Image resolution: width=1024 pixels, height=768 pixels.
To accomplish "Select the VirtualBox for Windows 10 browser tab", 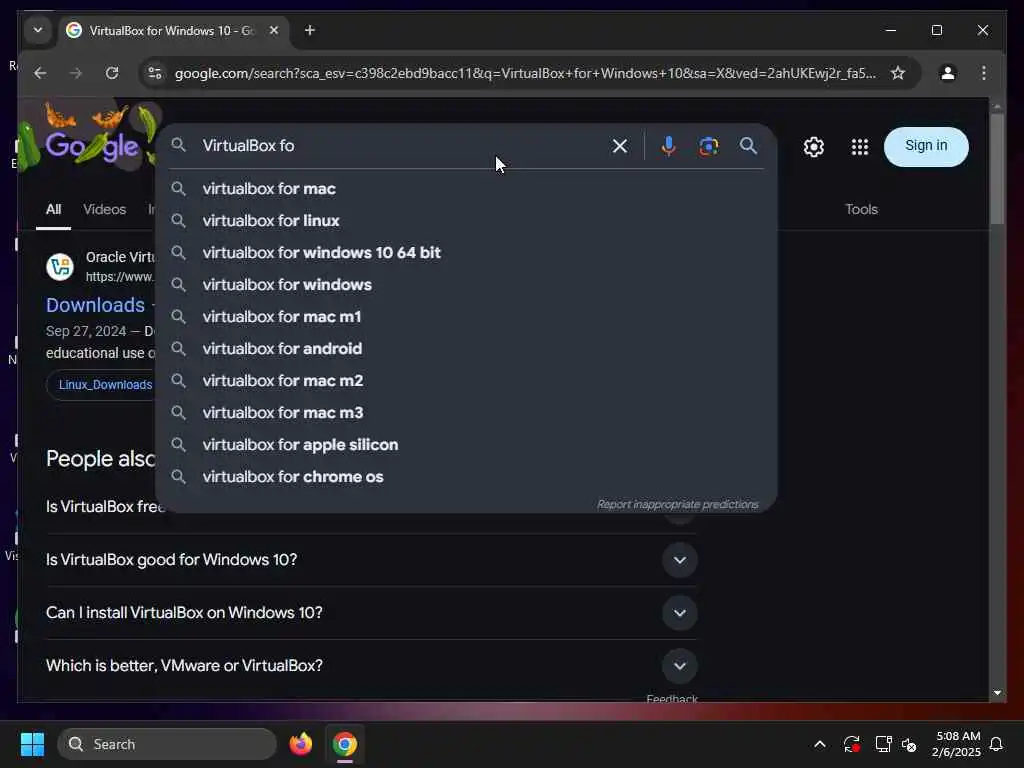I will point(173,31).
